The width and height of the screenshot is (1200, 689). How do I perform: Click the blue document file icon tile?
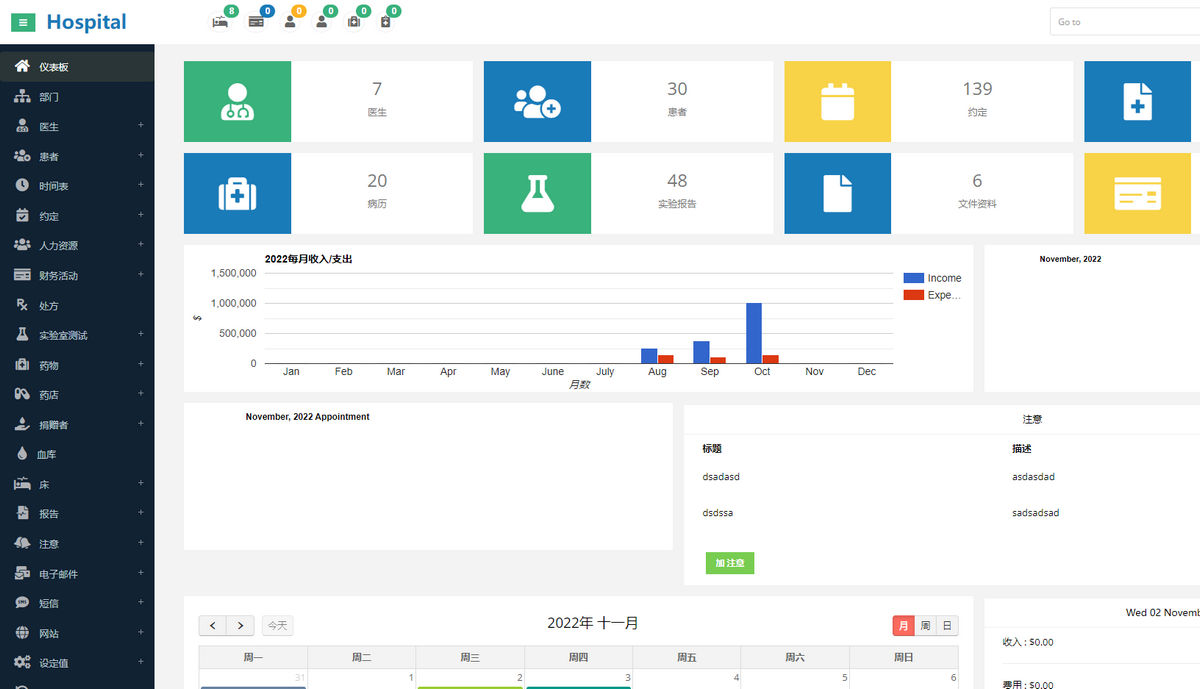coord(837,193)
